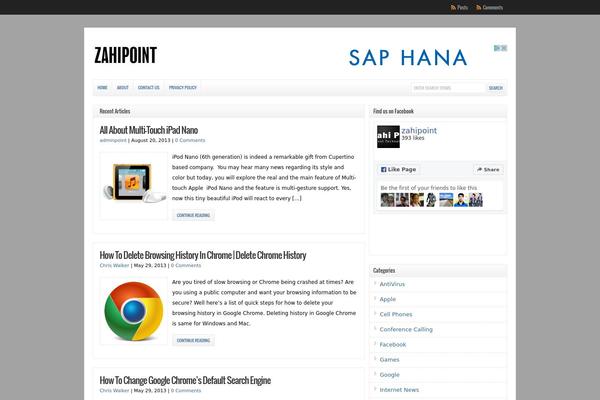Screen dimensions: 600x400
Task: Click the iPod Nano article thumbnail
Action: [x=134, y=186]
